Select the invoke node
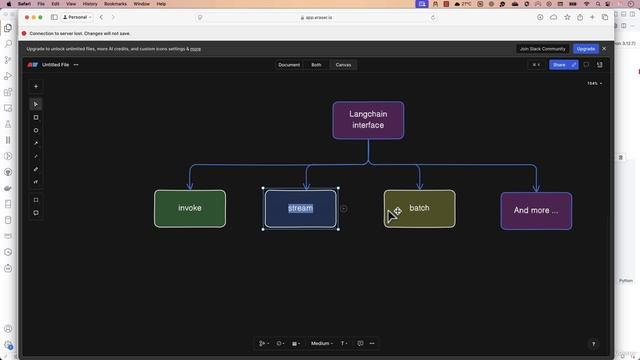Image resolution: width=640 pixels, height=360 pixels. [x=190, y=209]
